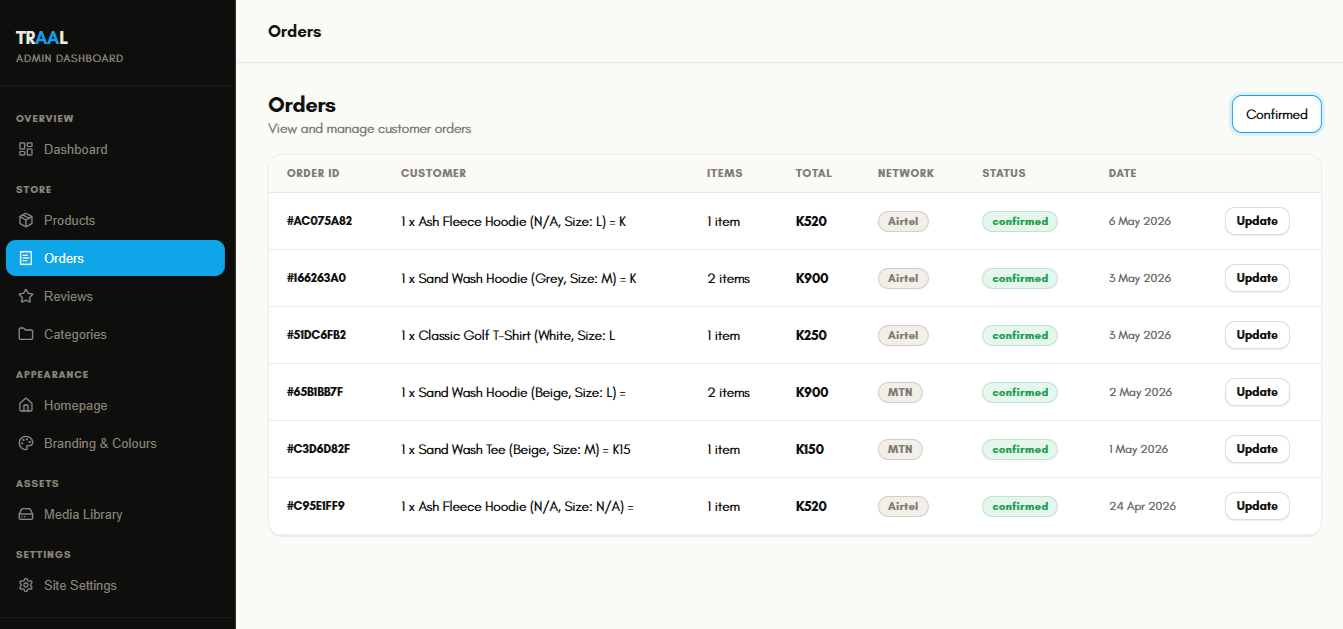Go to Products in sidebar

pos(115,220)
